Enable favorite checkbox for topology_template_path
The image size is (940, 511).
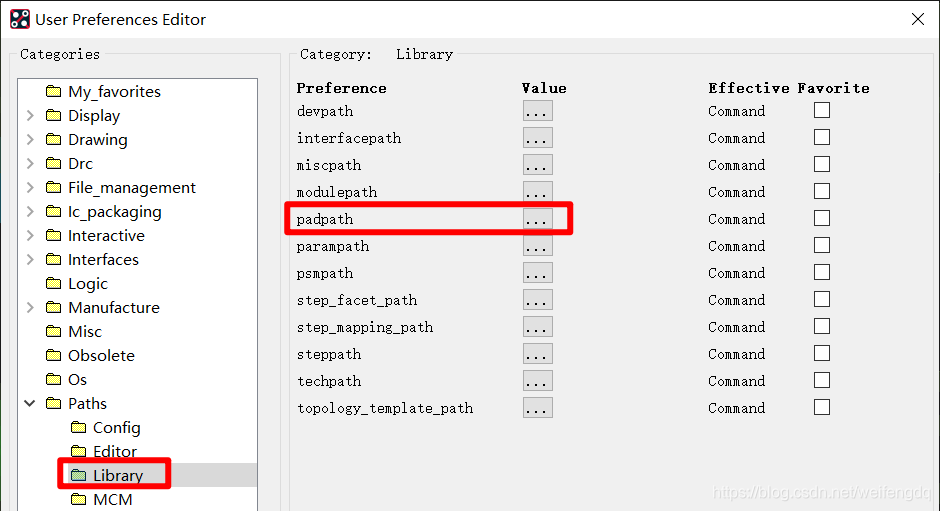[822, 407]
